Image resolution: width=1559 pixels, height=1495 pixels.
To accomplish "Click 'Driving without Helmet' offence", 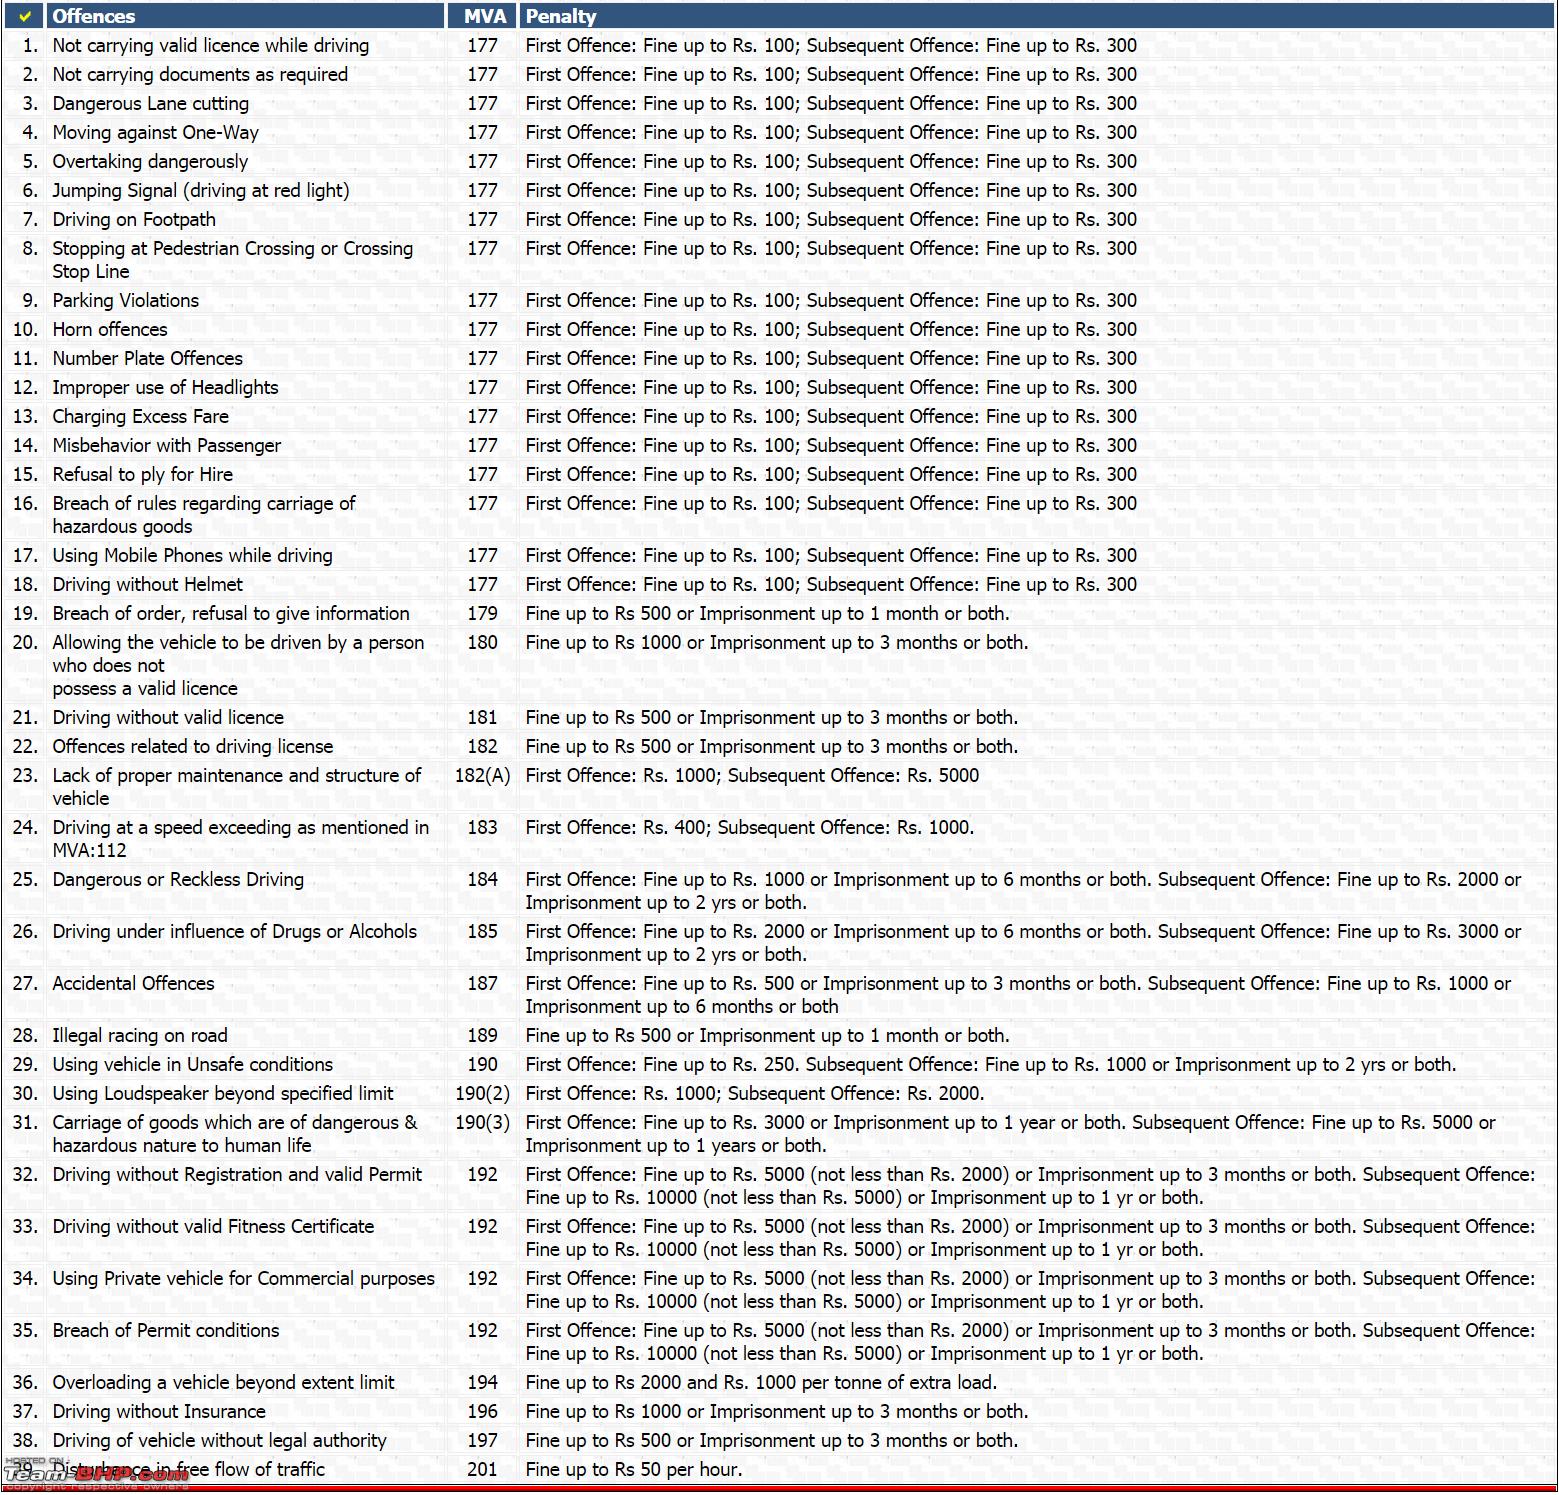I will [x=148, y=584].
